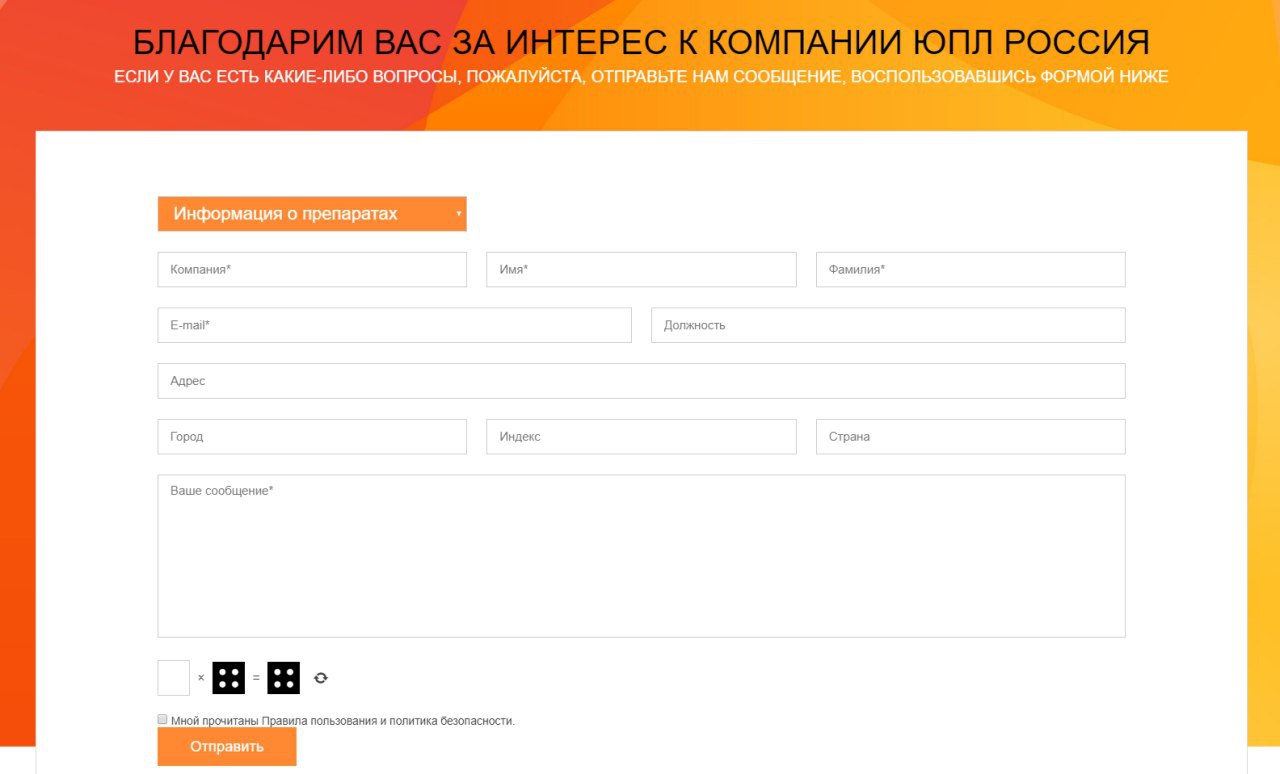The width and height of the screenshot is (1280, 774).
Task: Focus the Имя text field
Action: [641, 270]
